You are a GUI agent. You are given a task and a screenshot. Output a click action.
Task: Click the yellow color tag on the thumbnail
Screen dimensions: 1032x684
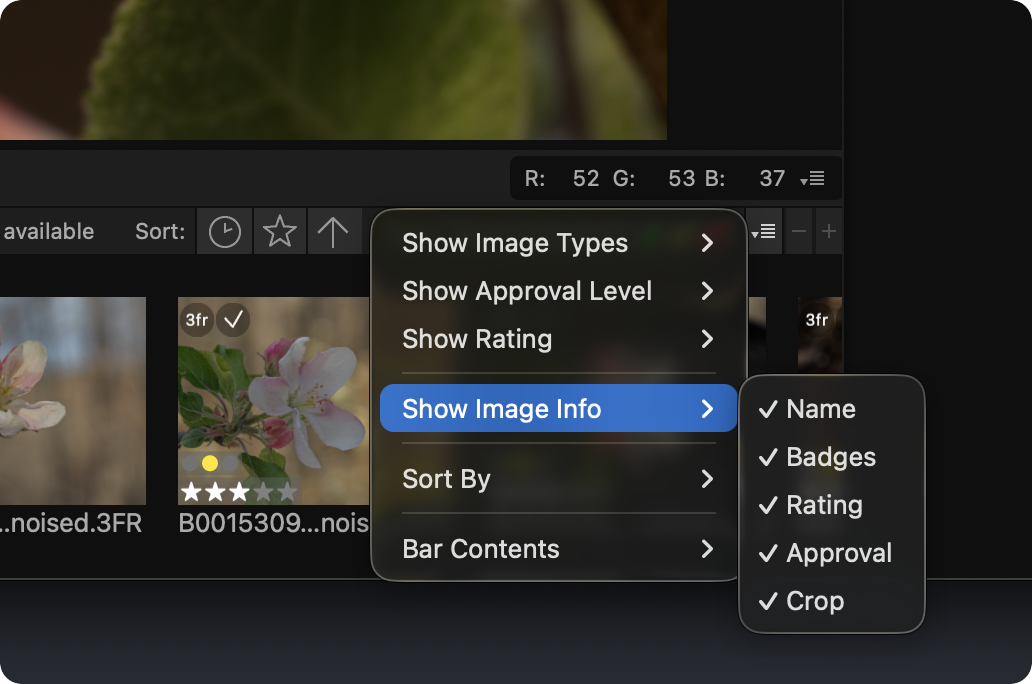[x=211, y=462]
